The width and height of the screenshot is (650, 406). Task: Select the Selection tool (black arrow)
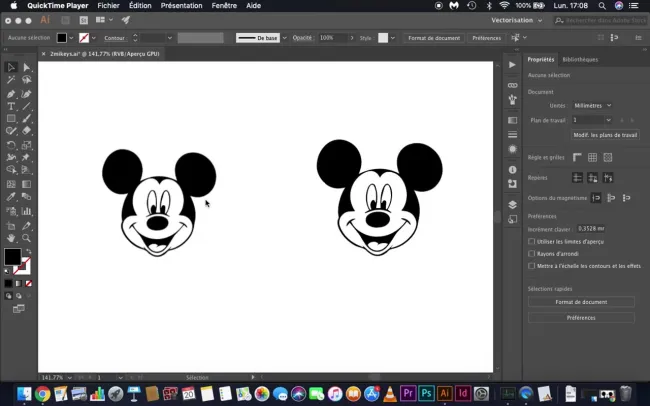[11, 67]
